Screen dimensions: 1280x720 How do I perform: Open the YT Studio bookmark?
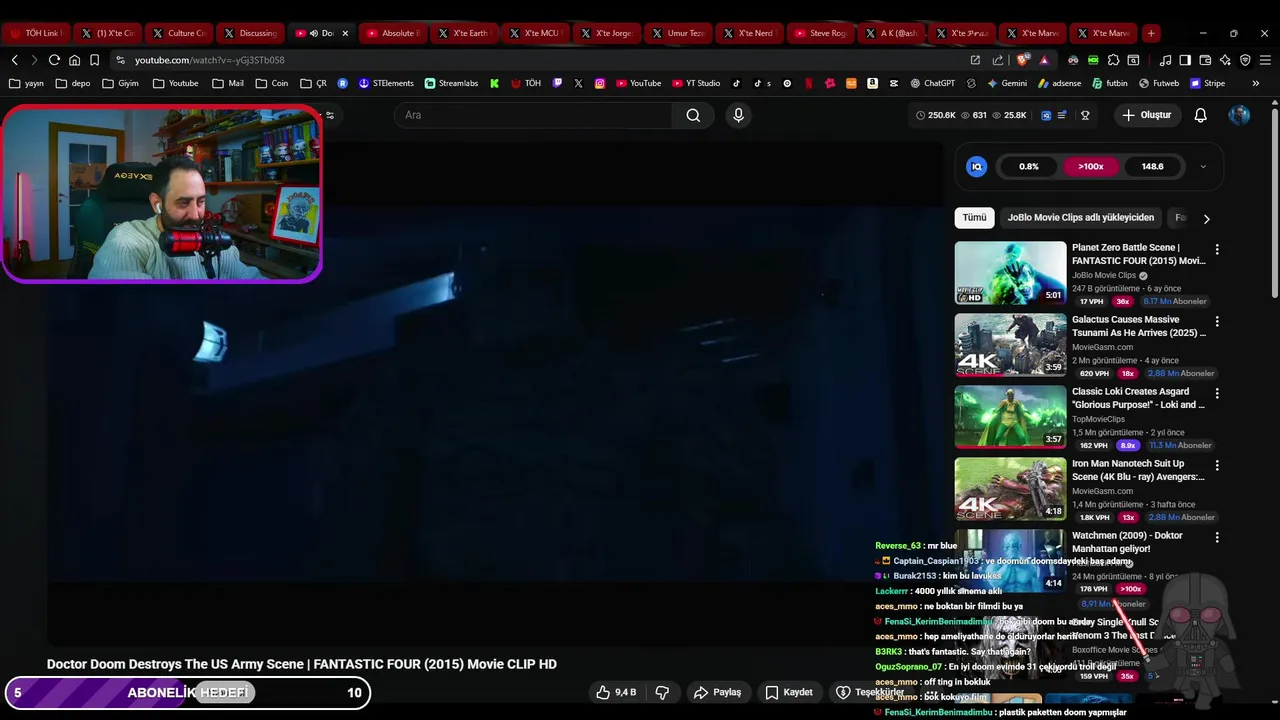click(695, 83)
